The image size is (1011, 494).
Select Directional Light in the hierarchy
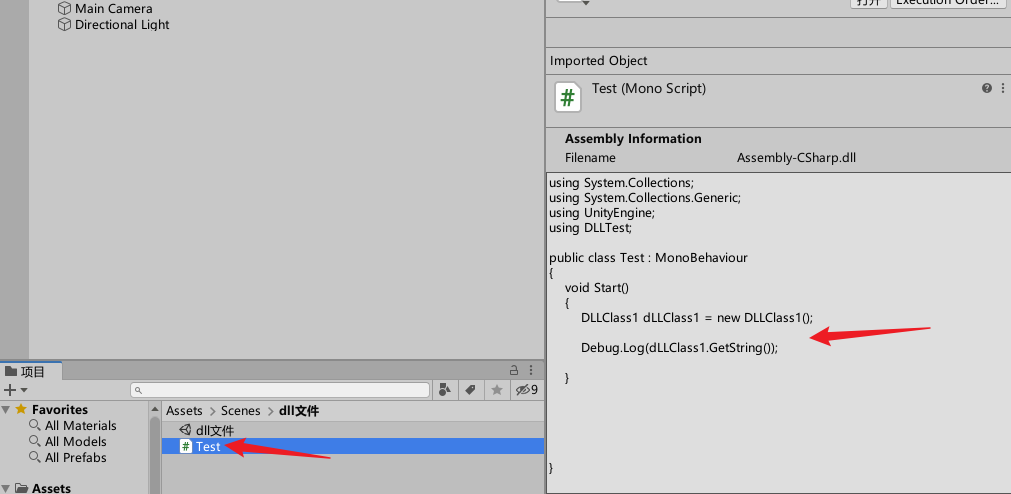point(122,25)
